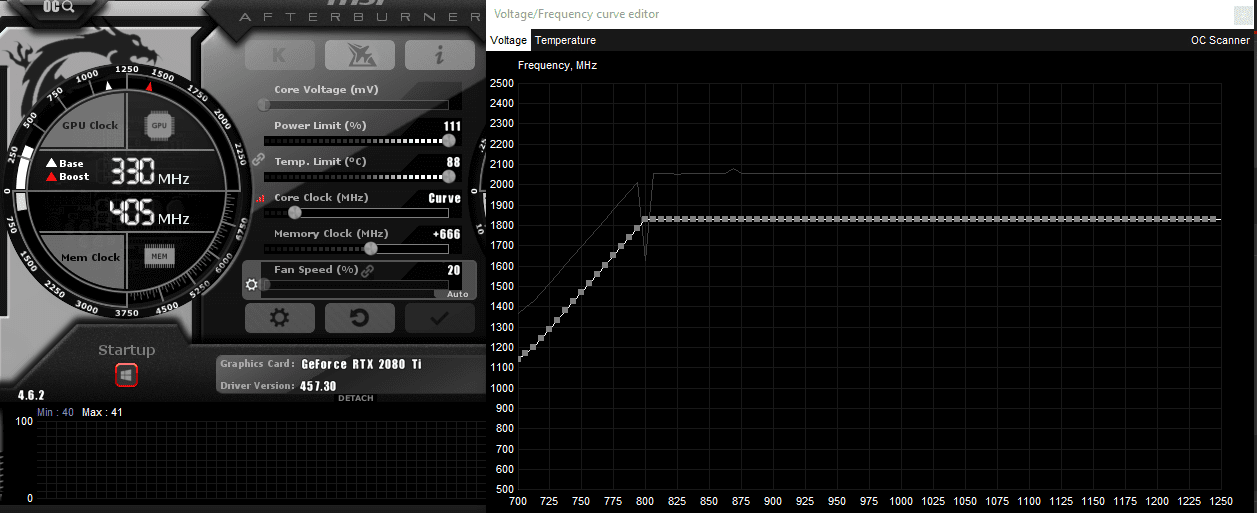Click the Power Limit value 111

[x=452, y=126]
